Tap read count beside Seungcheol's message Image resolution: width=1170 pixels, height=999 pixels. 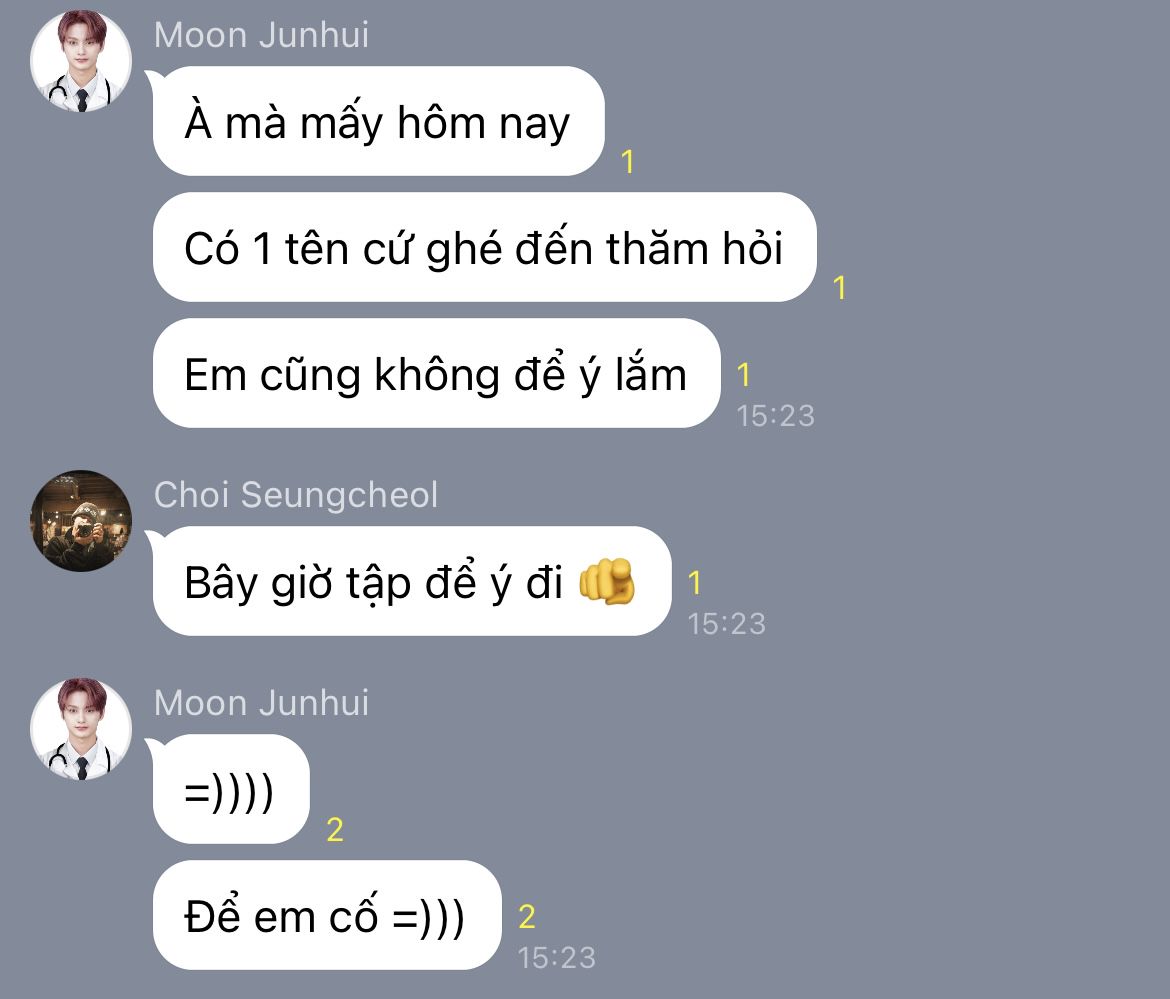pyautogui.click(x=695, y=583)
